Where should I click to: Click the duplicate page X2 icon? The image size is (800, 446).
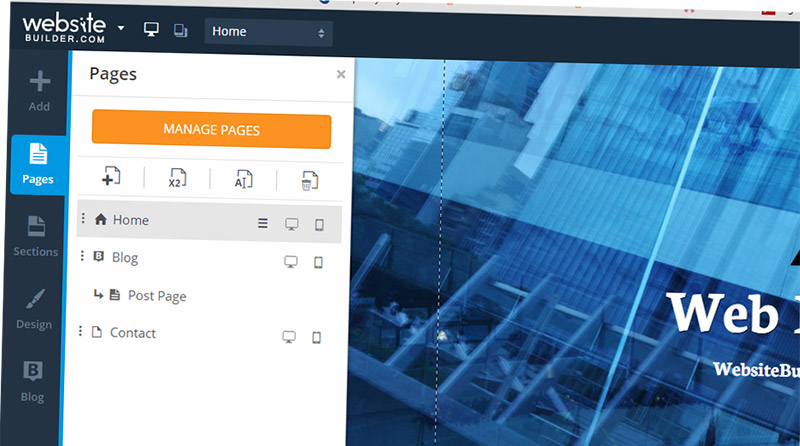click(177, 178)
